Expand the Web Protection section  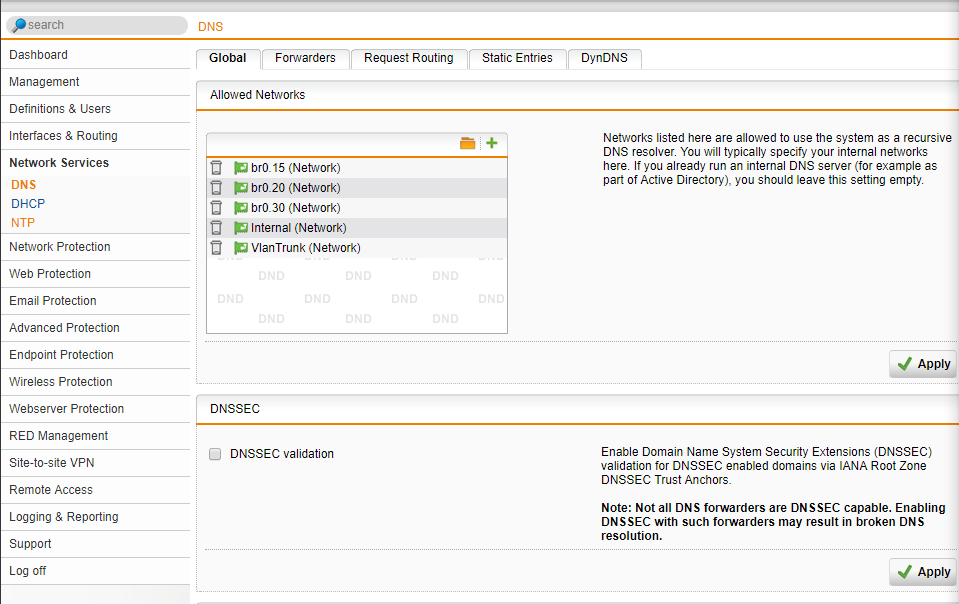click(49, 273)
